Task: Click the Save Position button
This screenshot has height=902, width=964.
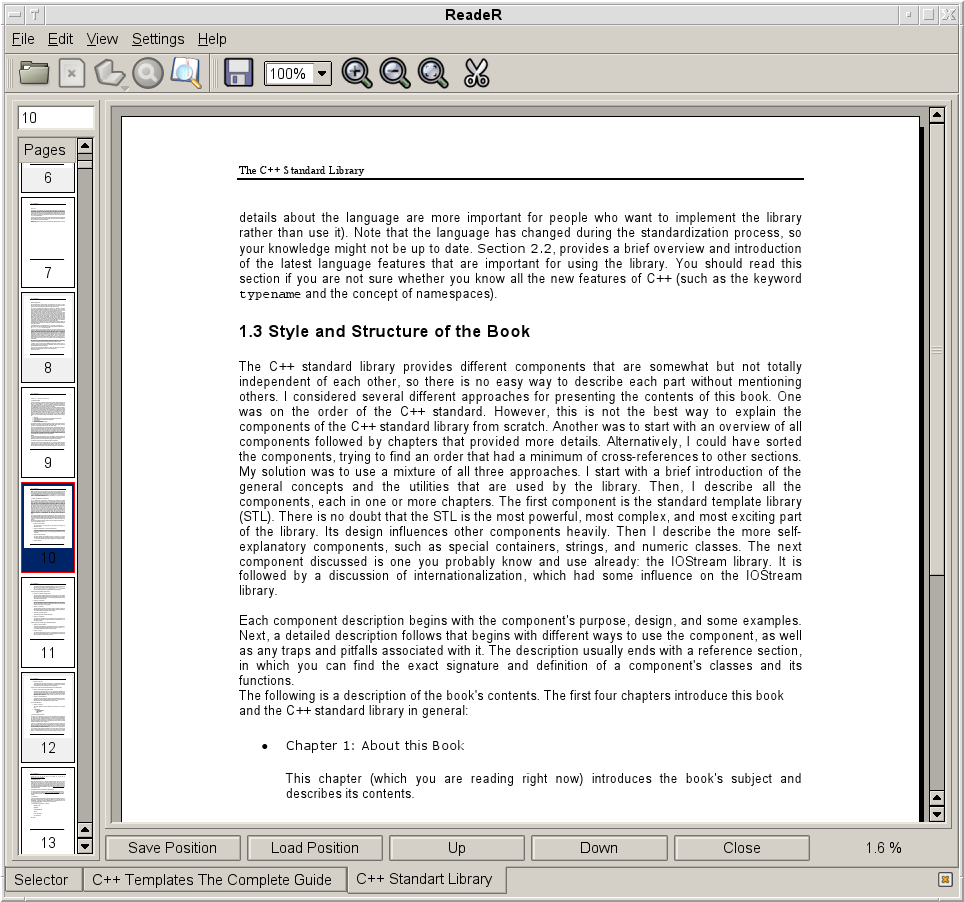Action: 173,848
